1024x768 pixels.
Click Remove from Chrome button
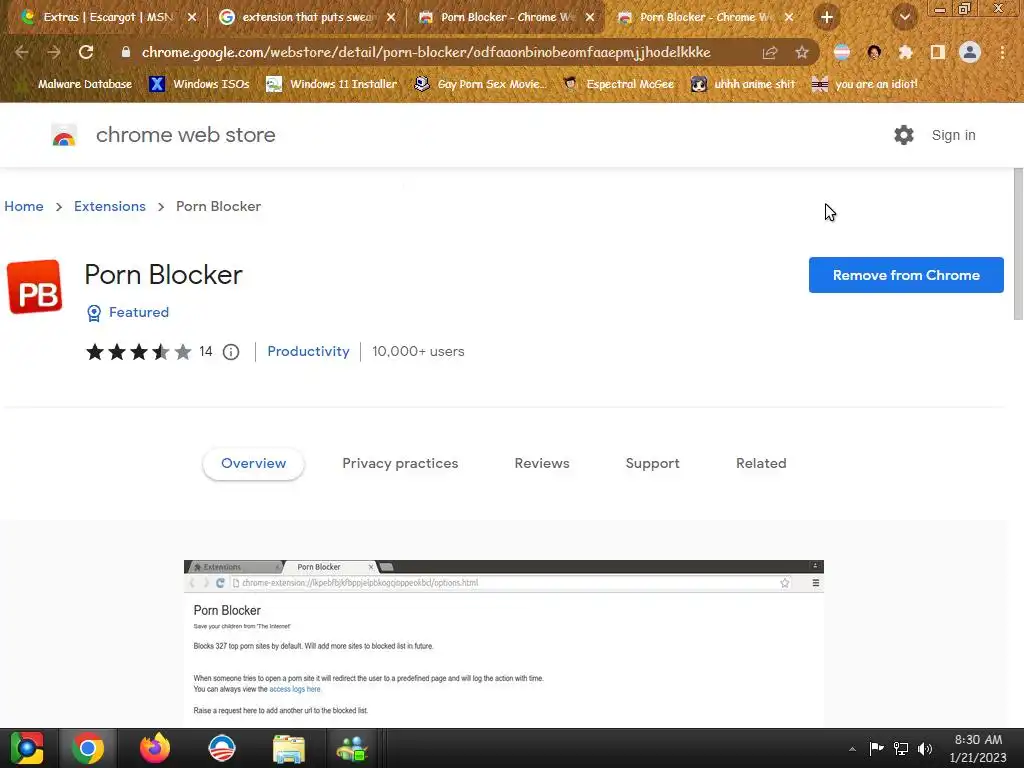[906, 275]
